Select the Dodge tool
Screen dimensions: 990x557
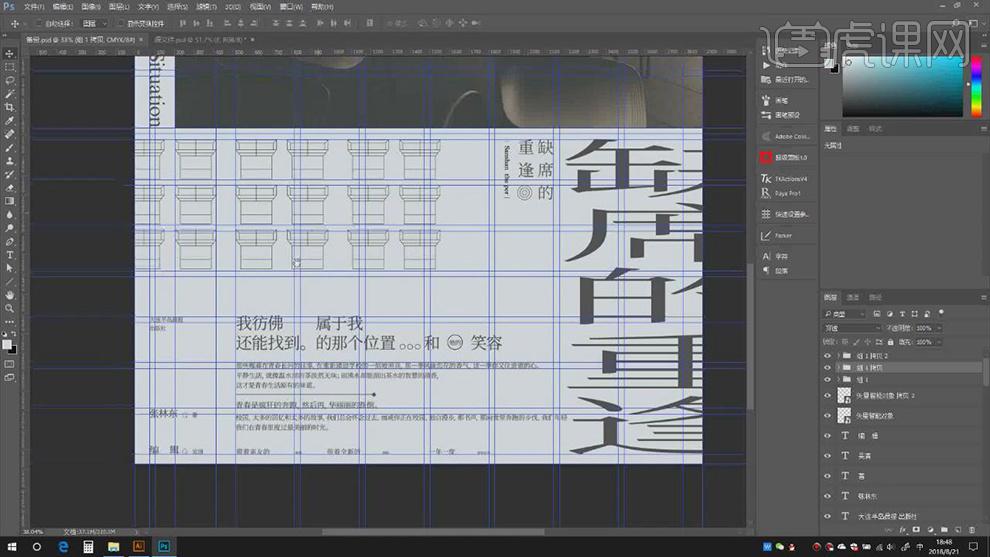pos(9,228)
